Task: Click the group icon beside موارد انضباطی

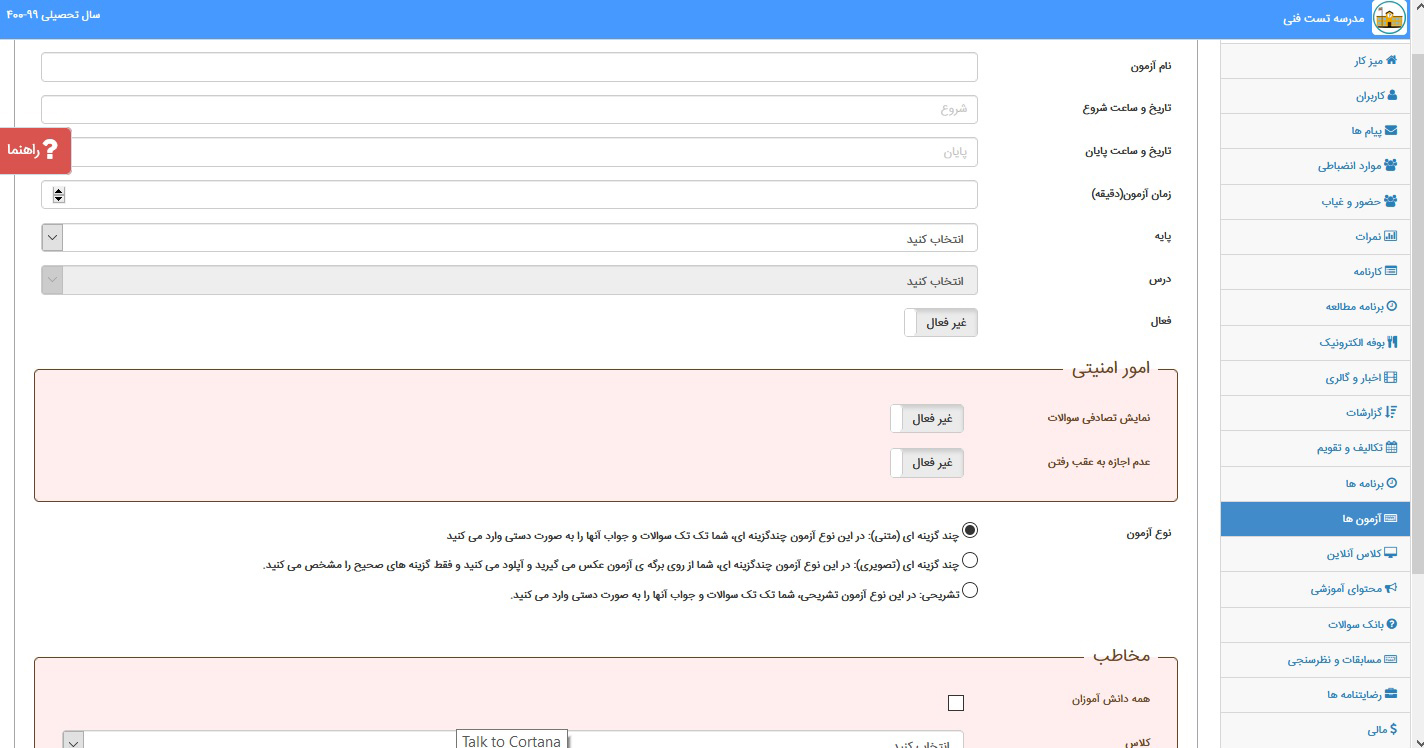Action: coord(1391,166)
